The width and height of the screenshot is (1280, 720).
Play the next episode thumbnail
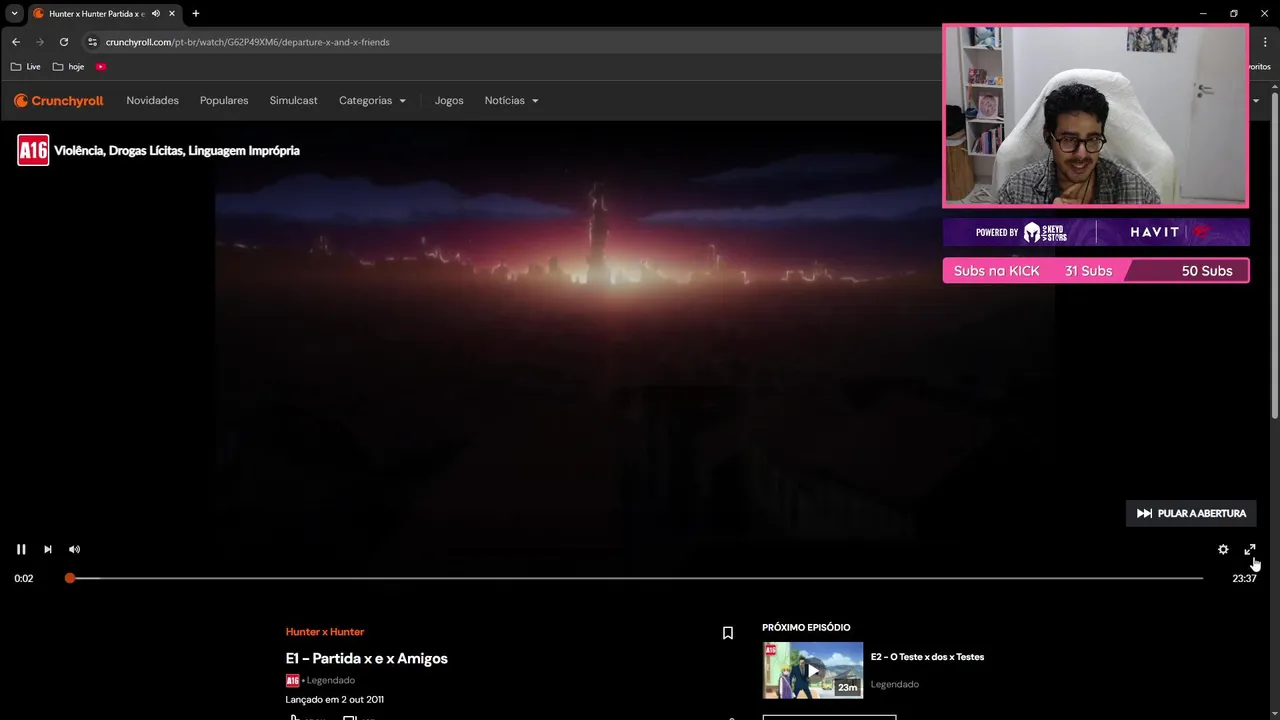(813, 670)
